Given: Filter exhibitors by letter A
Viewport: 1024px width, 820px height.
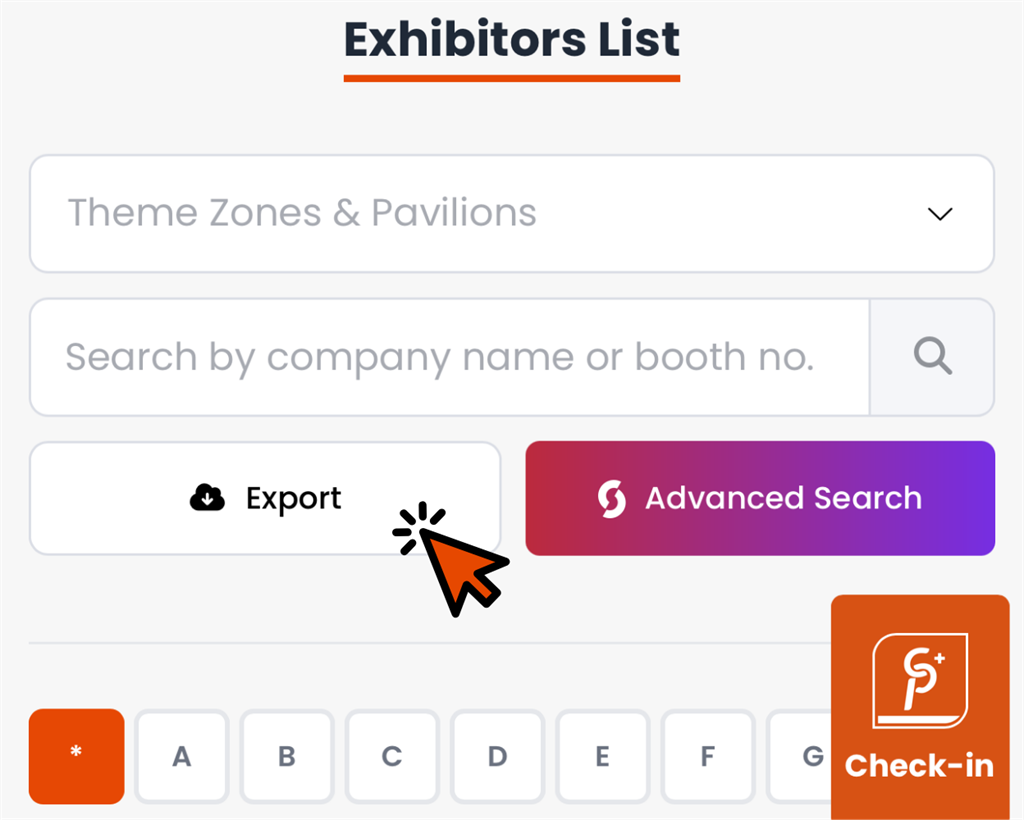Looking at the screenshot, I should tap(181, 756).
